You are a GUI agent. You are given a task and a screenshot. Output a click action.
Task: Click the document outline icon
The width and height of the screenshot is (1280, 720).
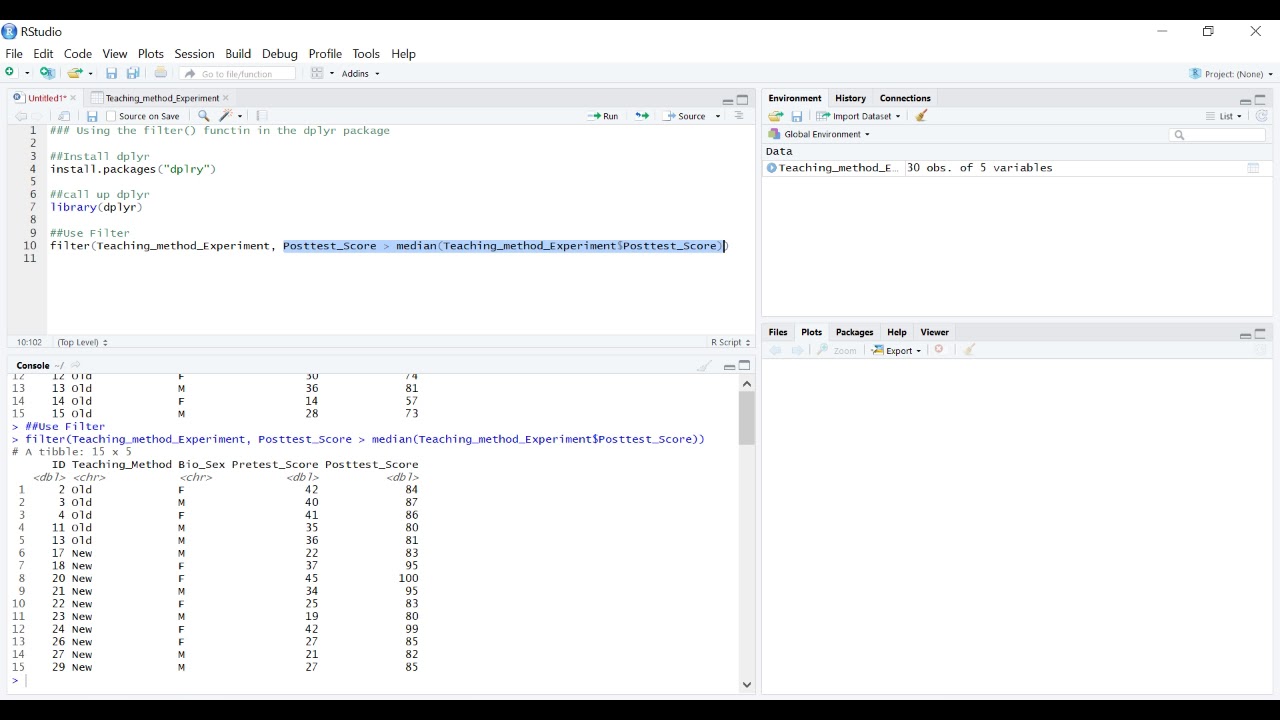740,116
